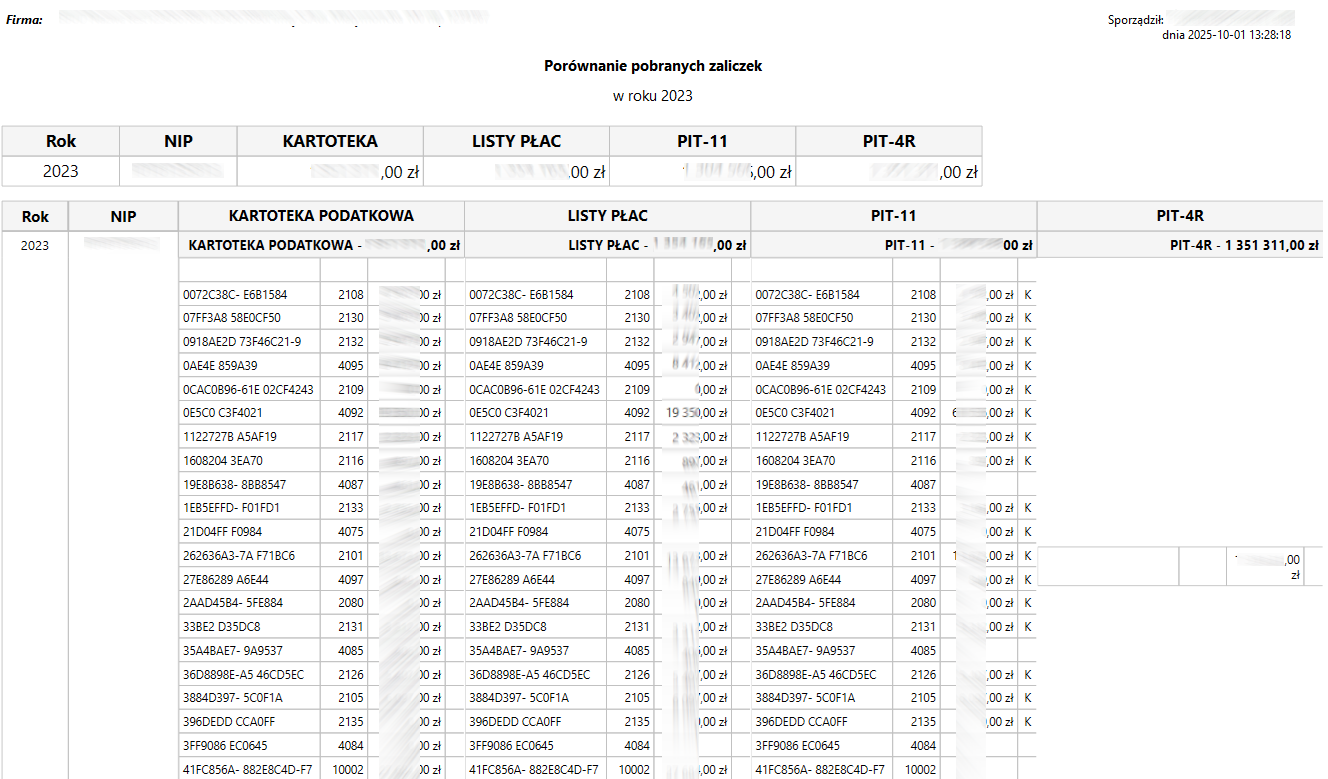Click the Firma label at top left

pyautogui.click(x=25, y=19)
